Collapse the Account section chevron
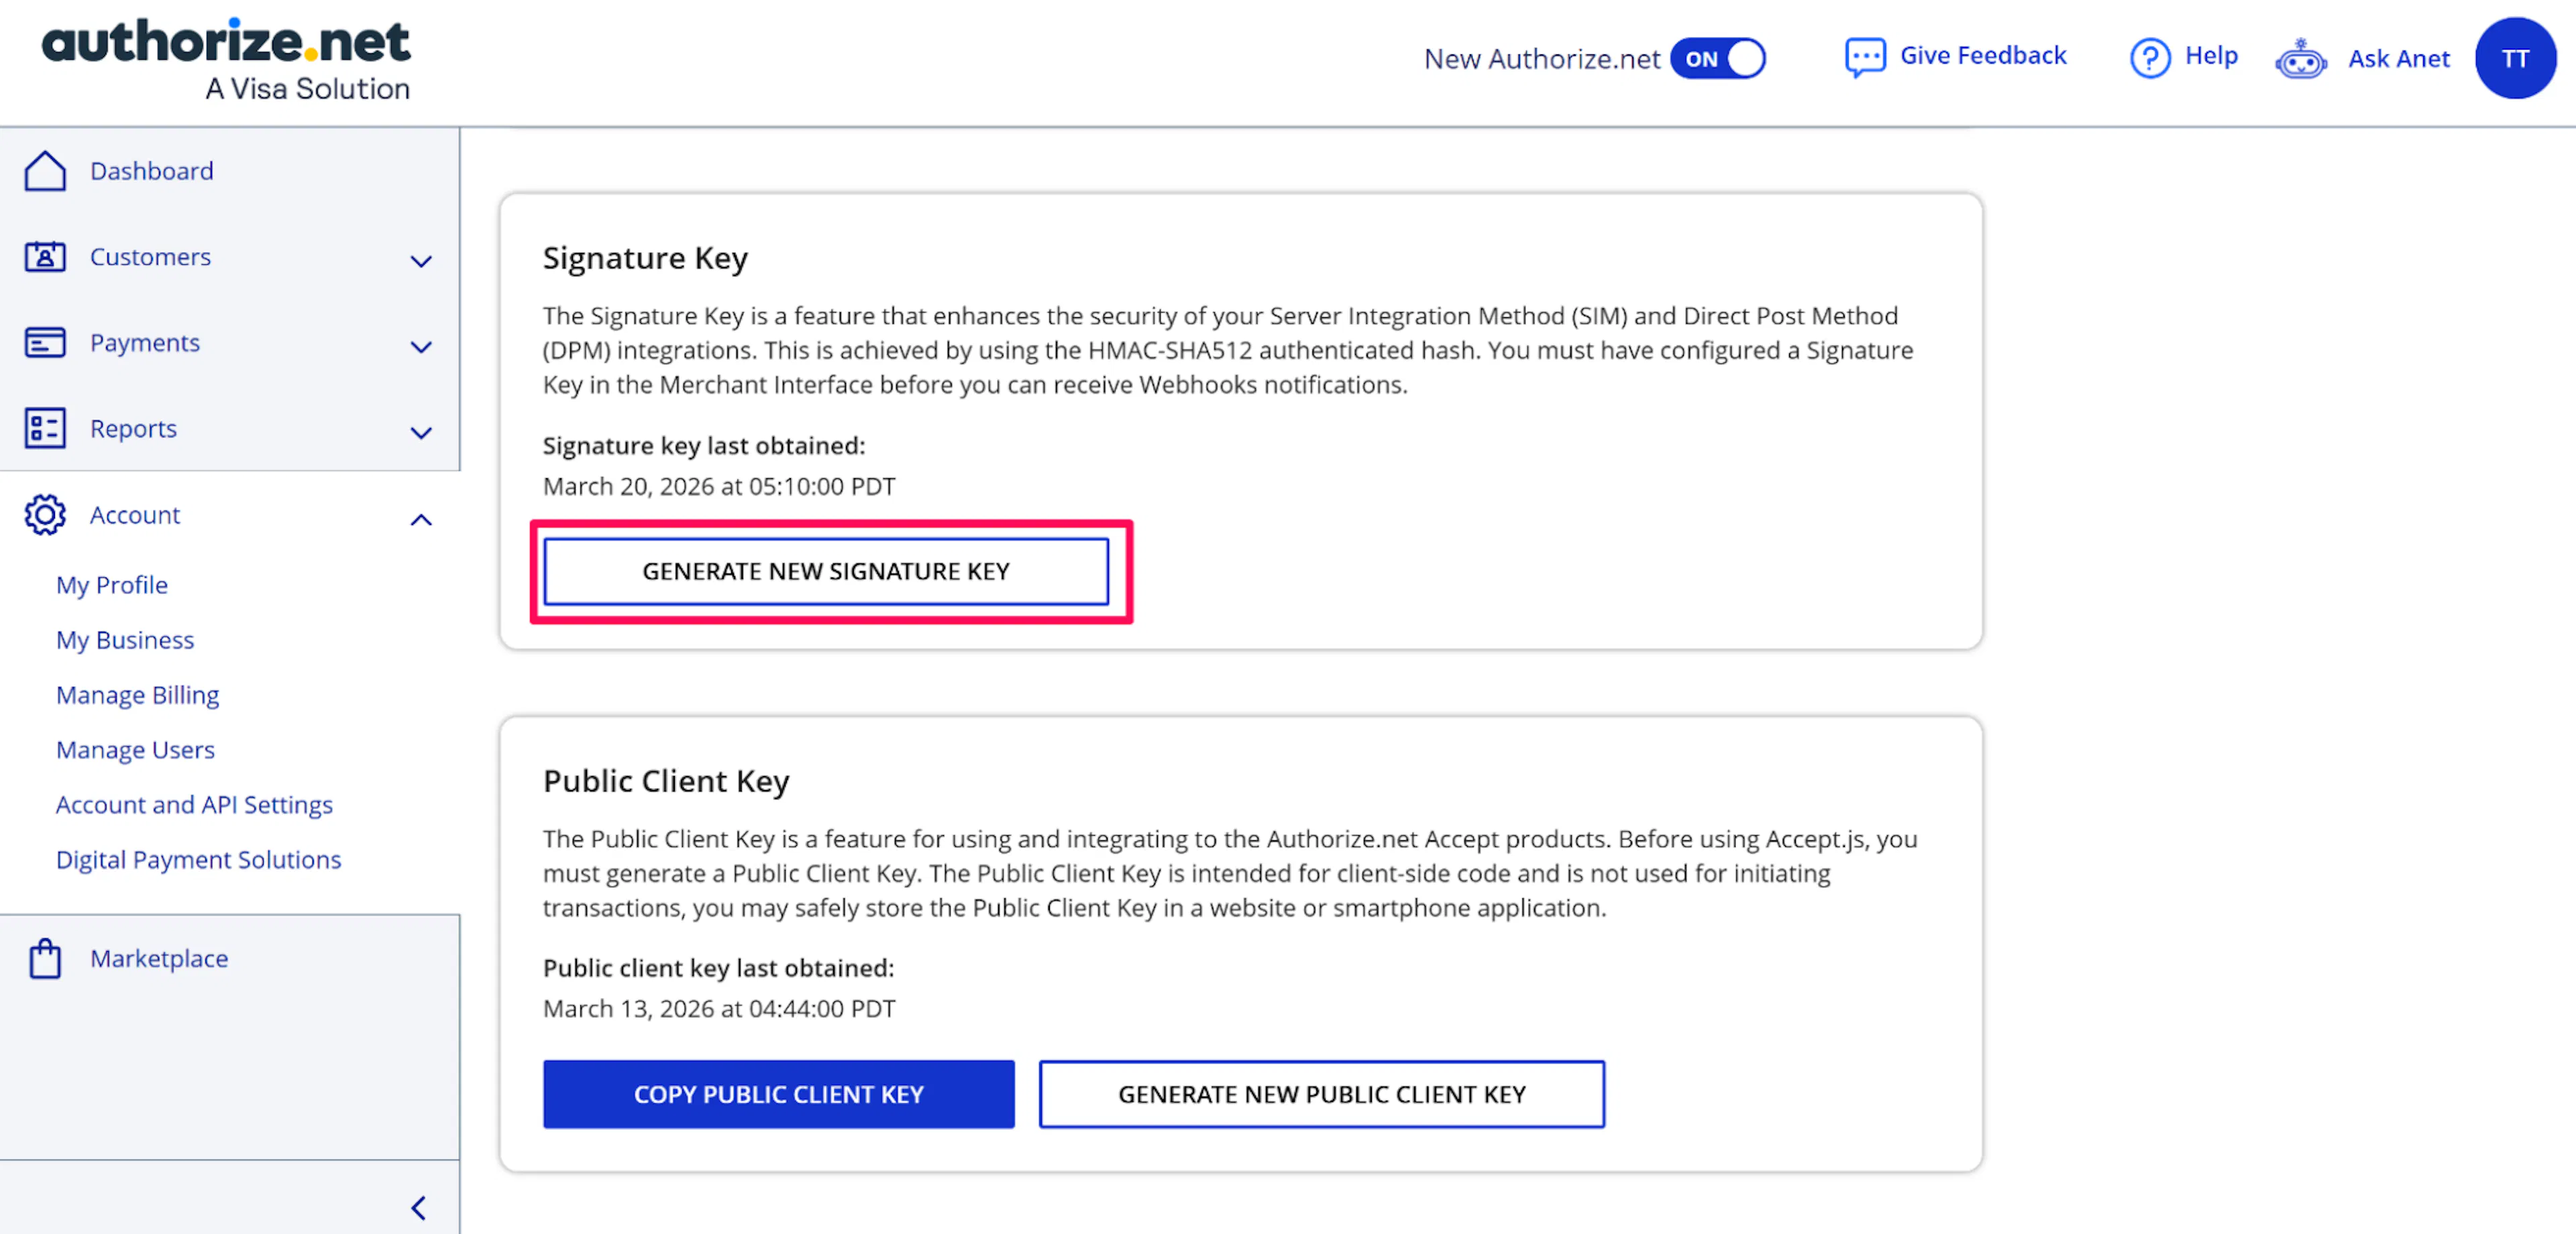 coord(421,519)
